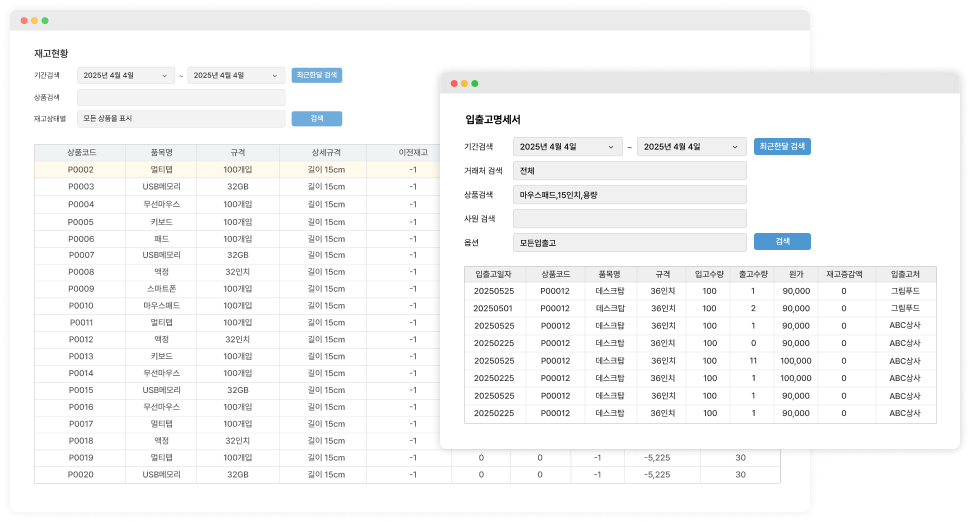The image size is (970, 522).
Task: Select product code P0013
Action: tap(81, 356)
